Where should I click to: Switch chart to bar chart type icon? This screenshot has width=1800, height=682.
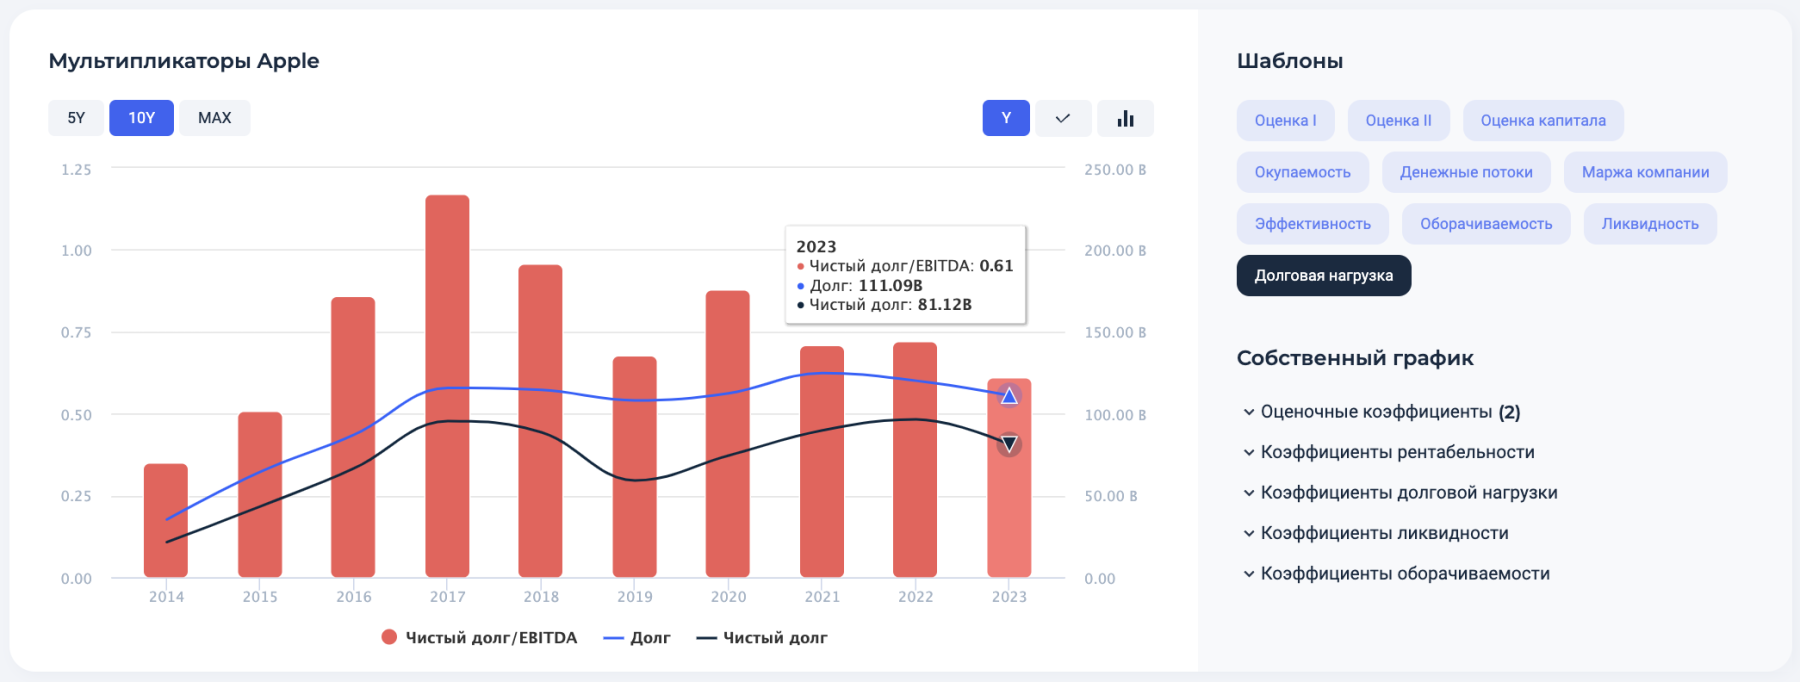1125,118
